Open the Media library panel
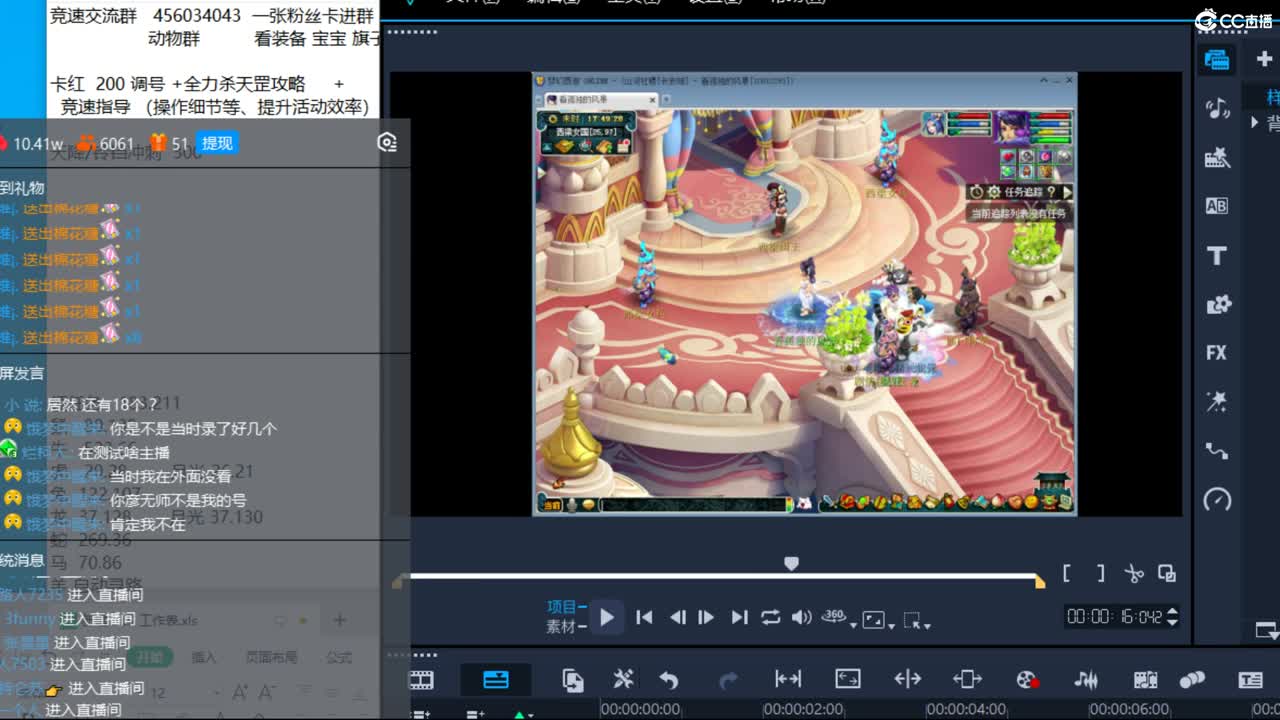The height and width of the screenshot is (720, 1280). tap(1217, 60)
